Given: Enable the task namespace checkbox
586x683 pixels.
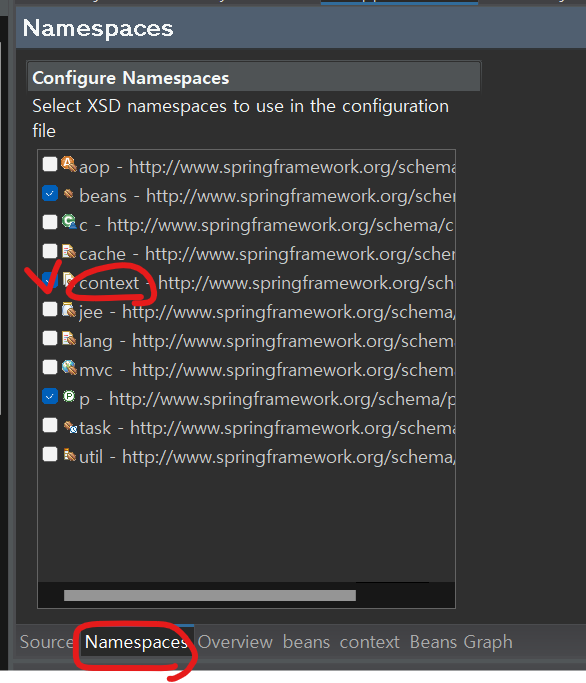Looking at the screenshot, I should [50, 425].
